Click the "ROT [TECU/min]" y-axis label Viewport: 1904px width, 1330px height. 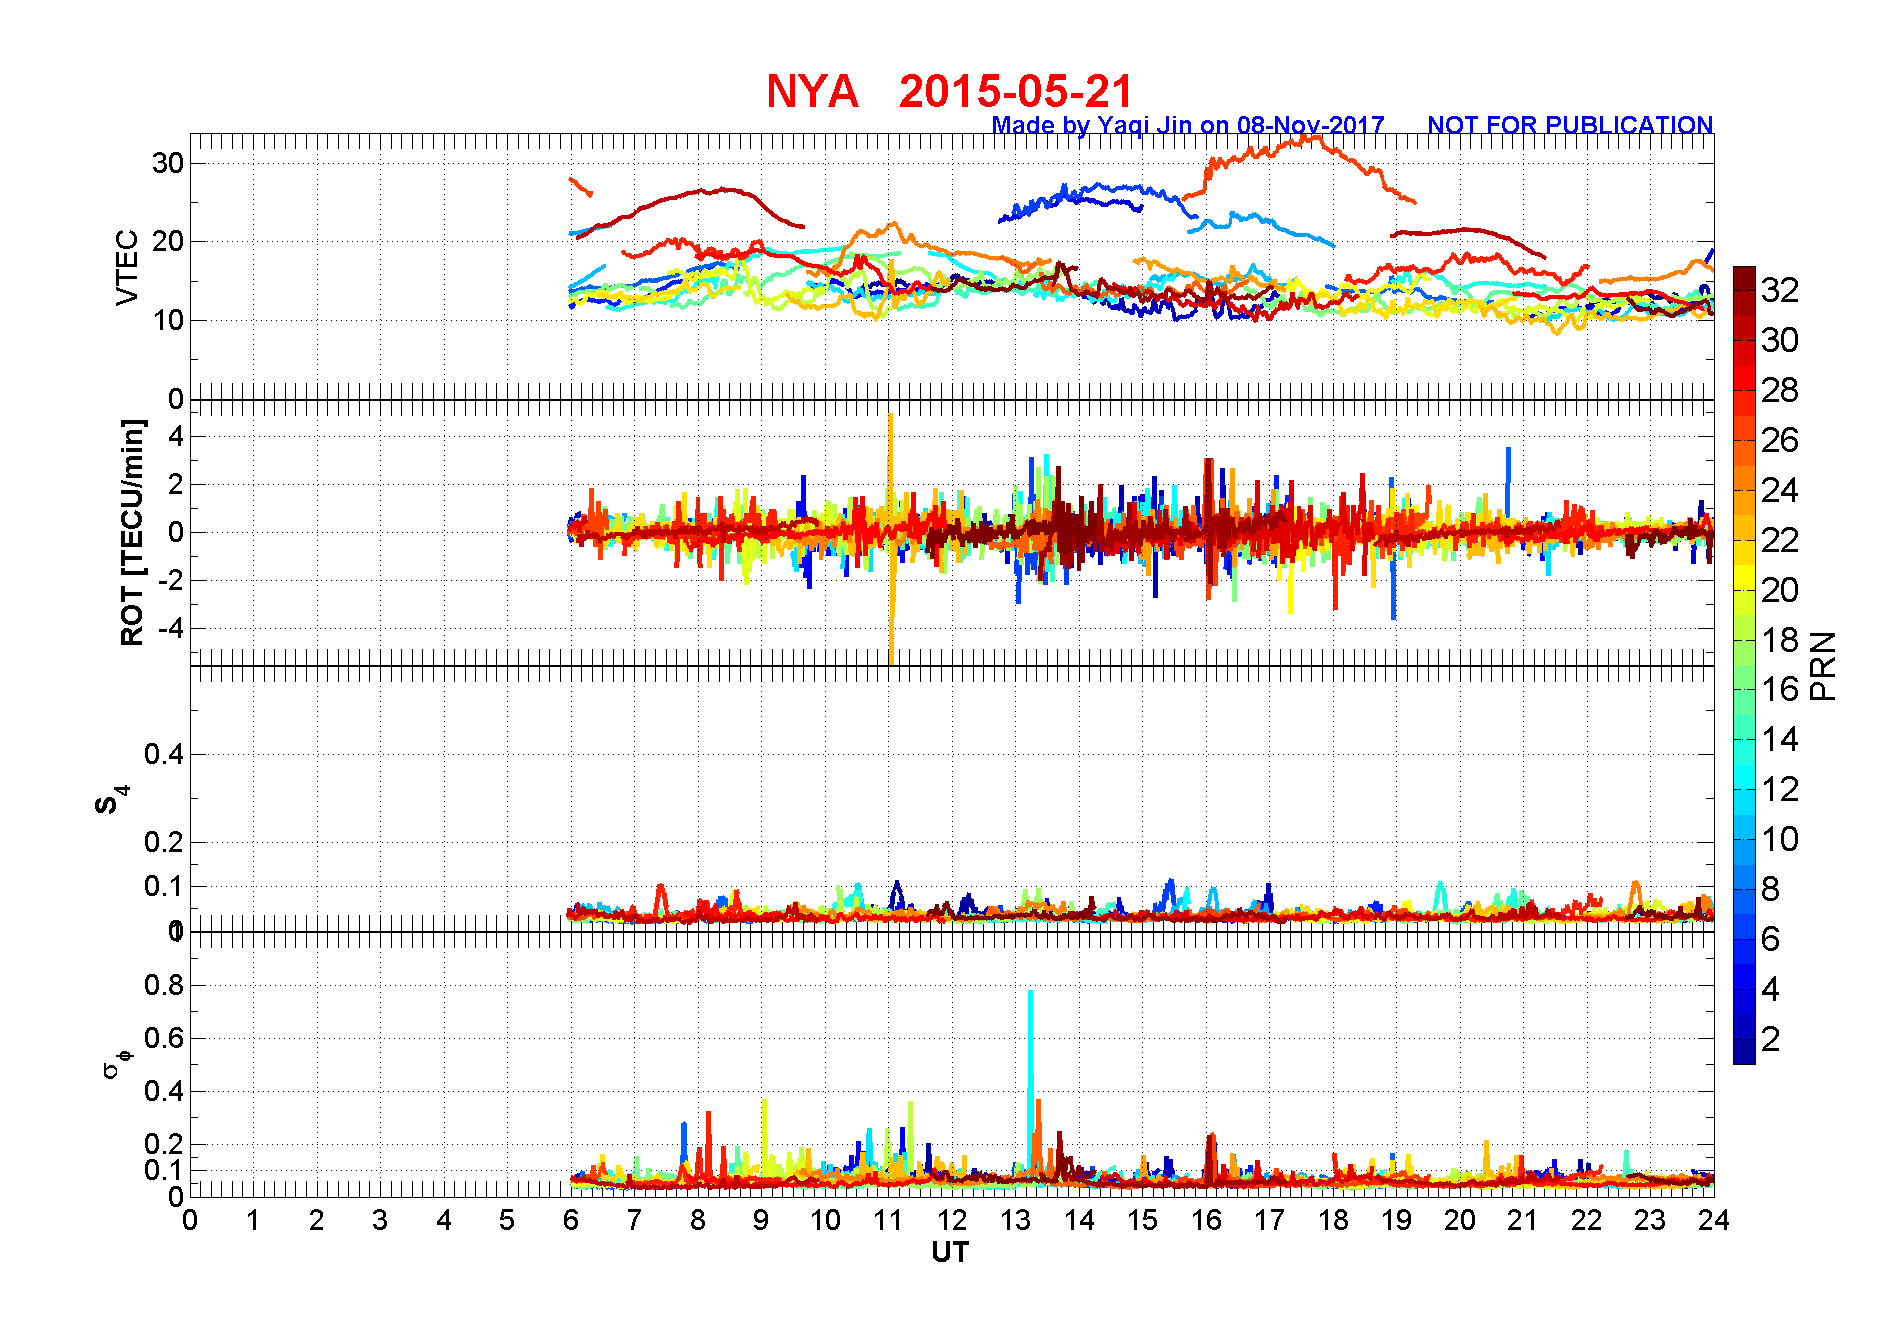[x=132, y=533]
